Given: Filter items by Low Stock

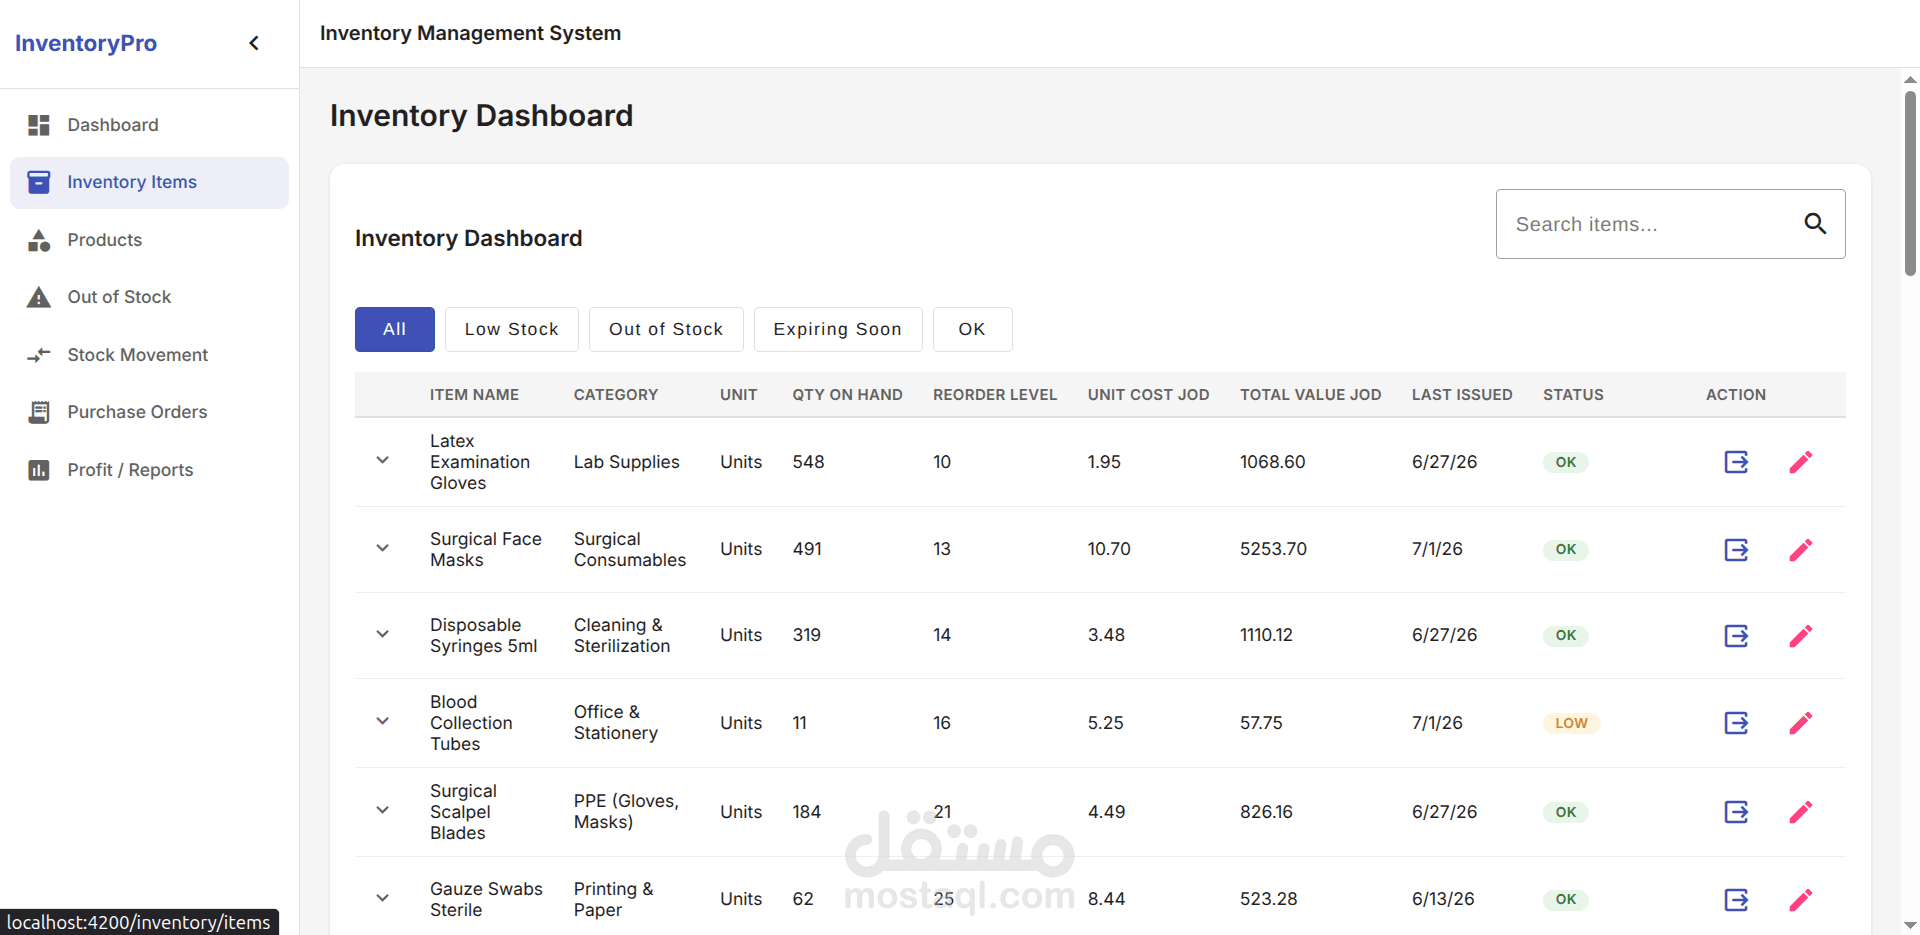Looking at the screenshot, I should pyautogui.click(x=512, y=329).
